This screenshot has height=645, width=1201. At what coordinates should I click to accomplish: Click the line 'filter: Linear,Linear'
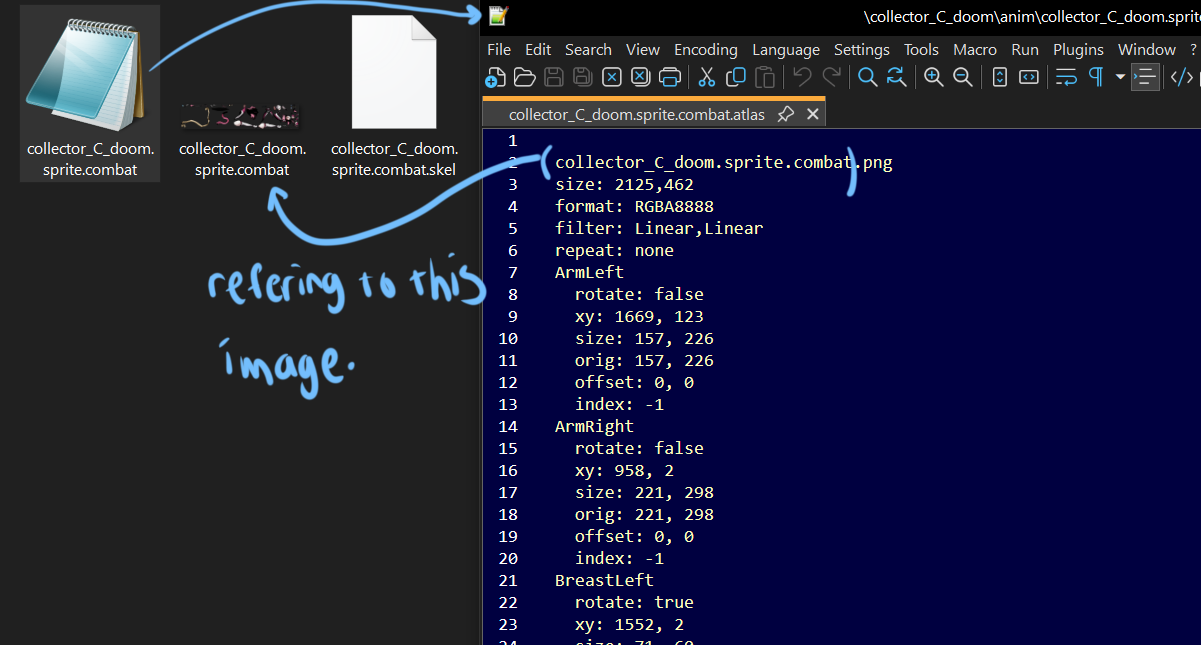(659, 228)
